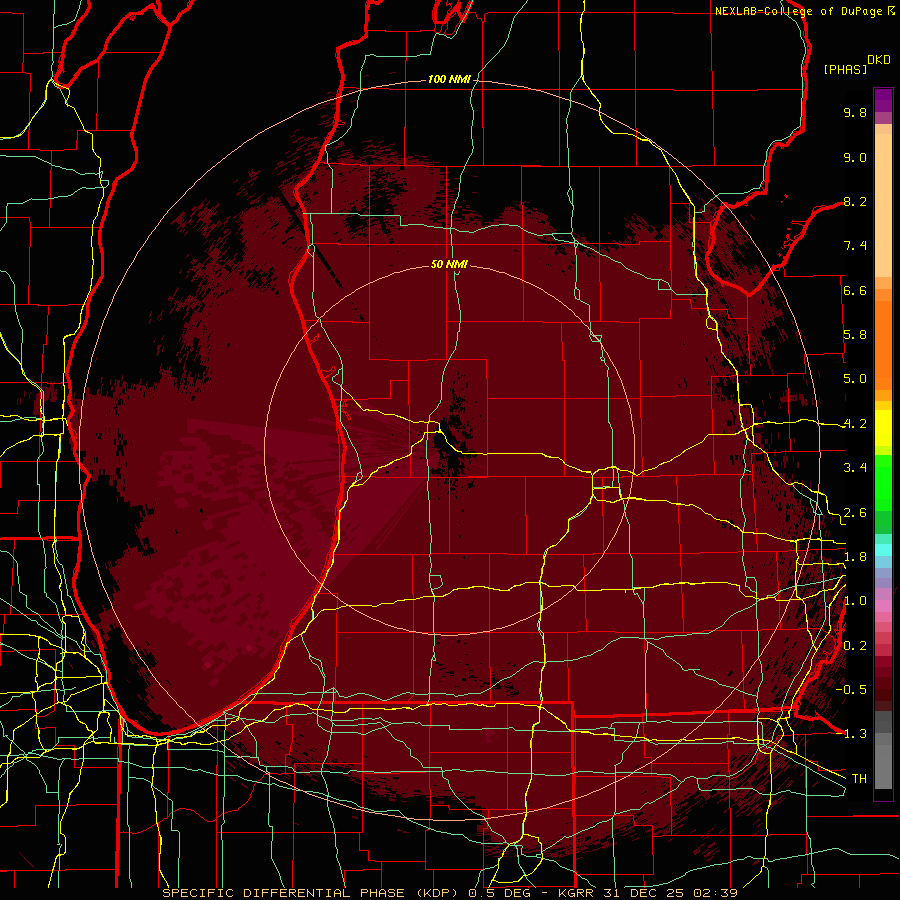
Task: Select the 5.8 scale value
Action: click(855, 335)
